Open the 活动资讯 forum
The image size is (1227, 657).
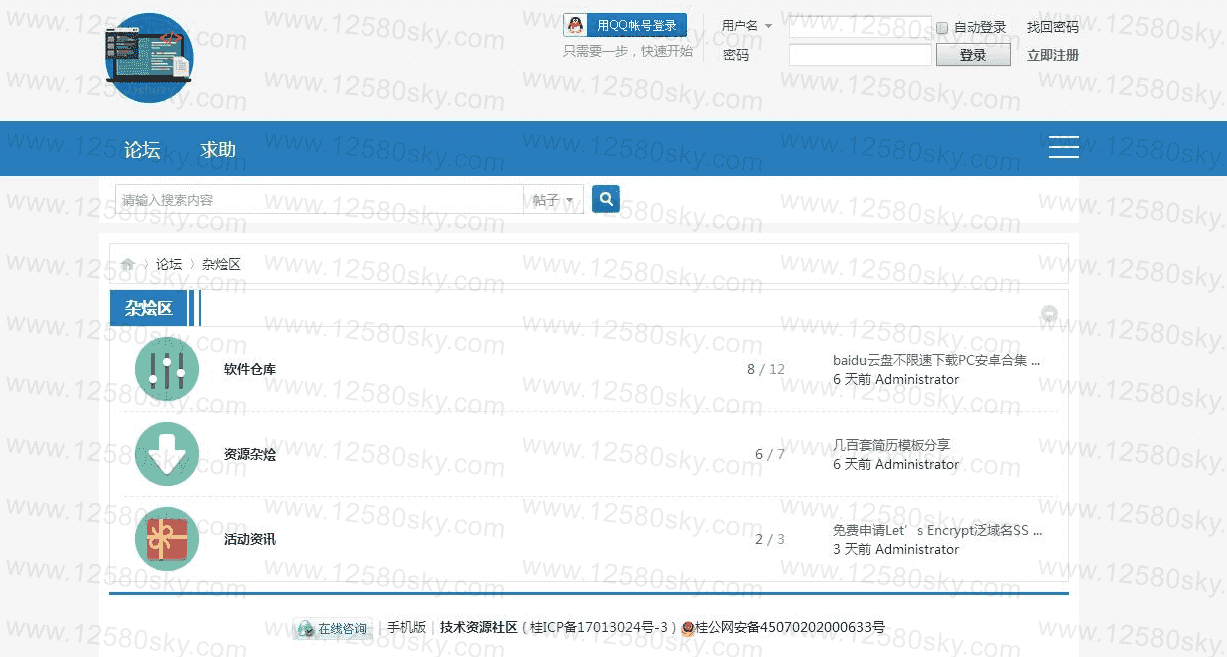[x=250, y=539]
